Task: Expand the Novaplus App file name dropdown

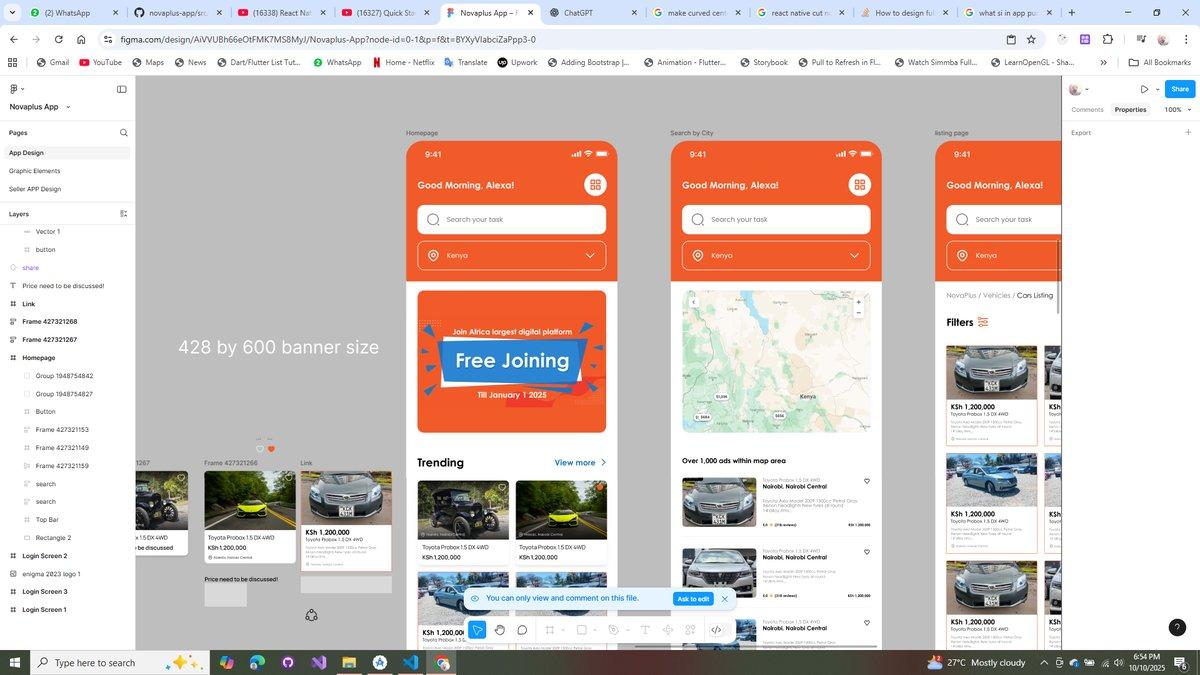Action: (68, 107)
